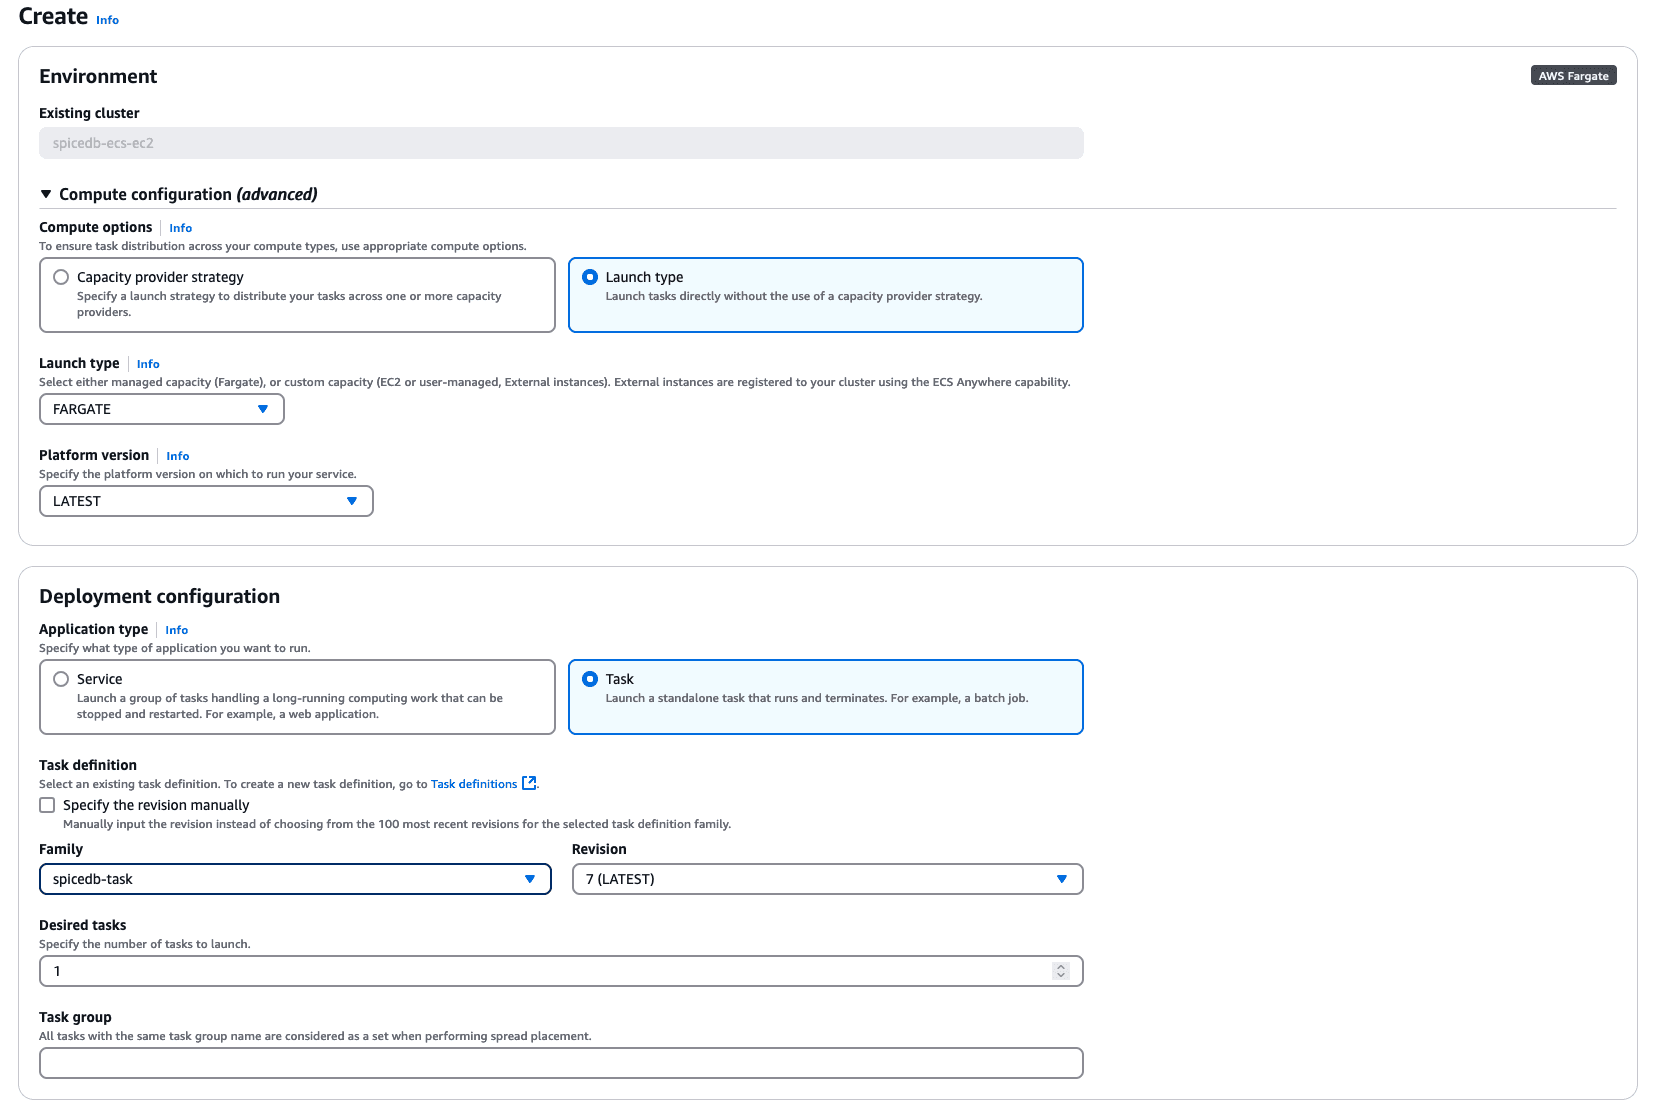View Info for Launch type label
1654x1117 pixels.
(x=148, y=364)
